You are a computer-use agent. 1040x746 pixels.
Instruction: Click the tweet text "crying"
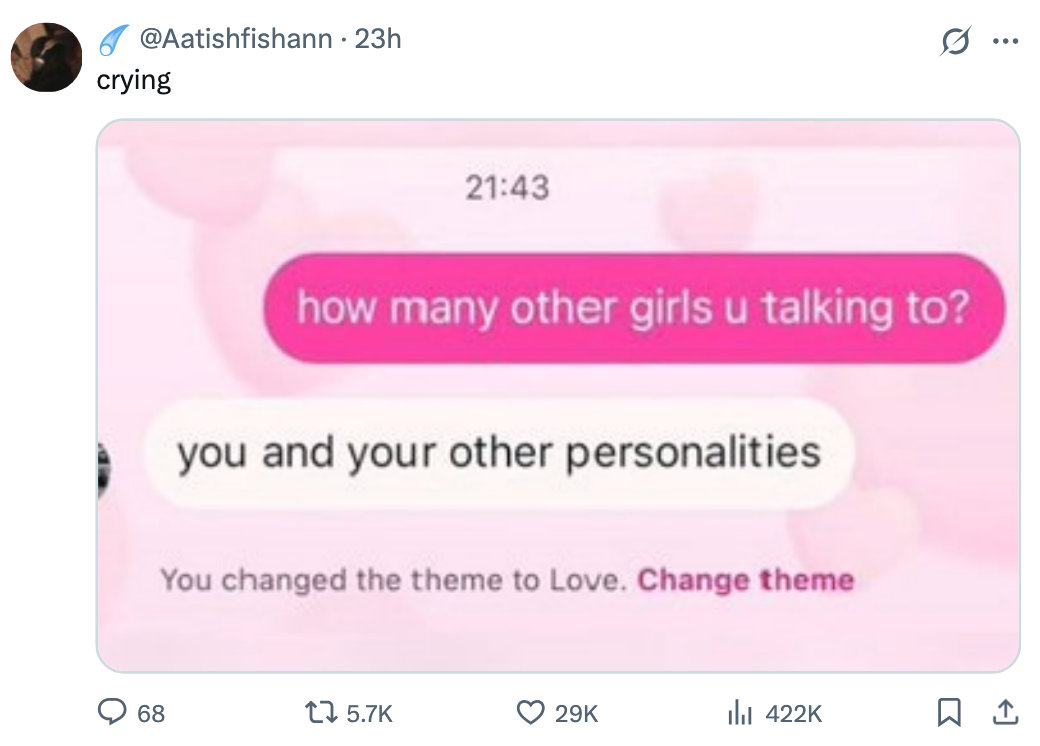point(133,80)
